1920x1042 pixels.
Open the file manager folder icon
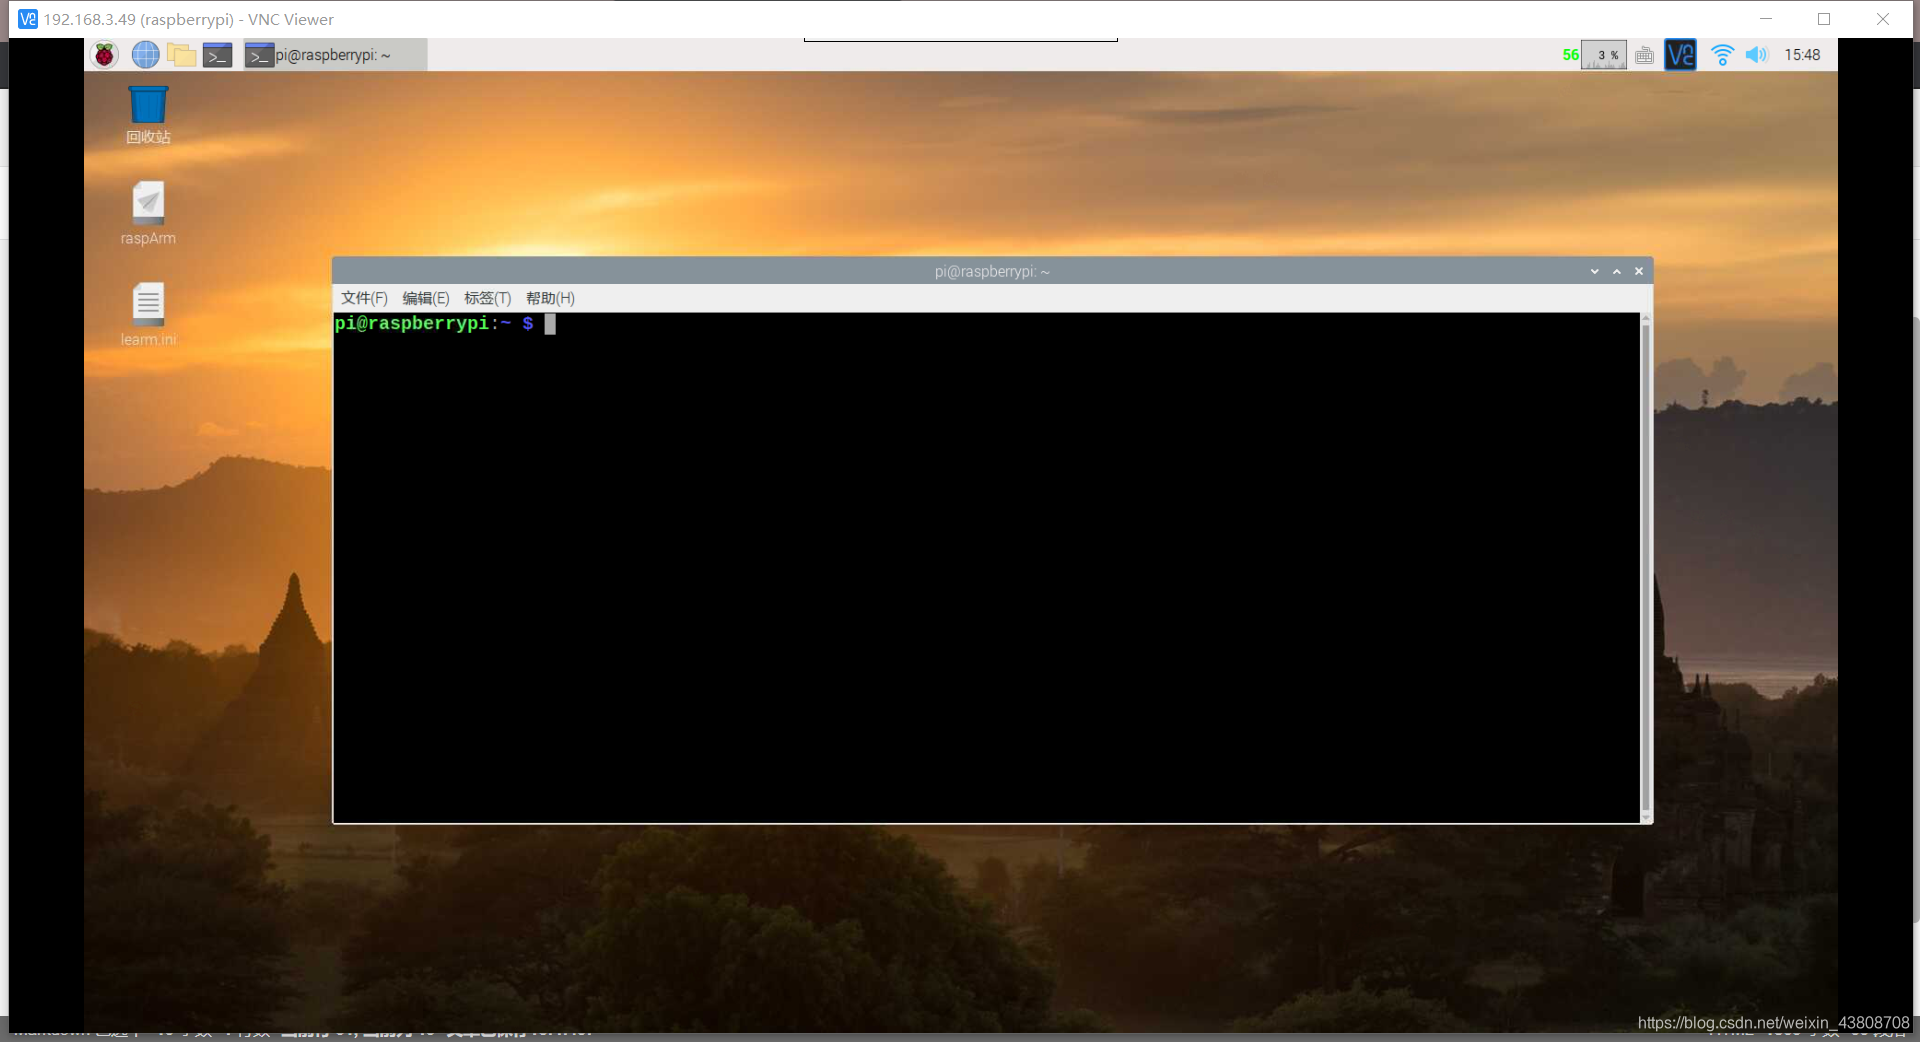182,55
